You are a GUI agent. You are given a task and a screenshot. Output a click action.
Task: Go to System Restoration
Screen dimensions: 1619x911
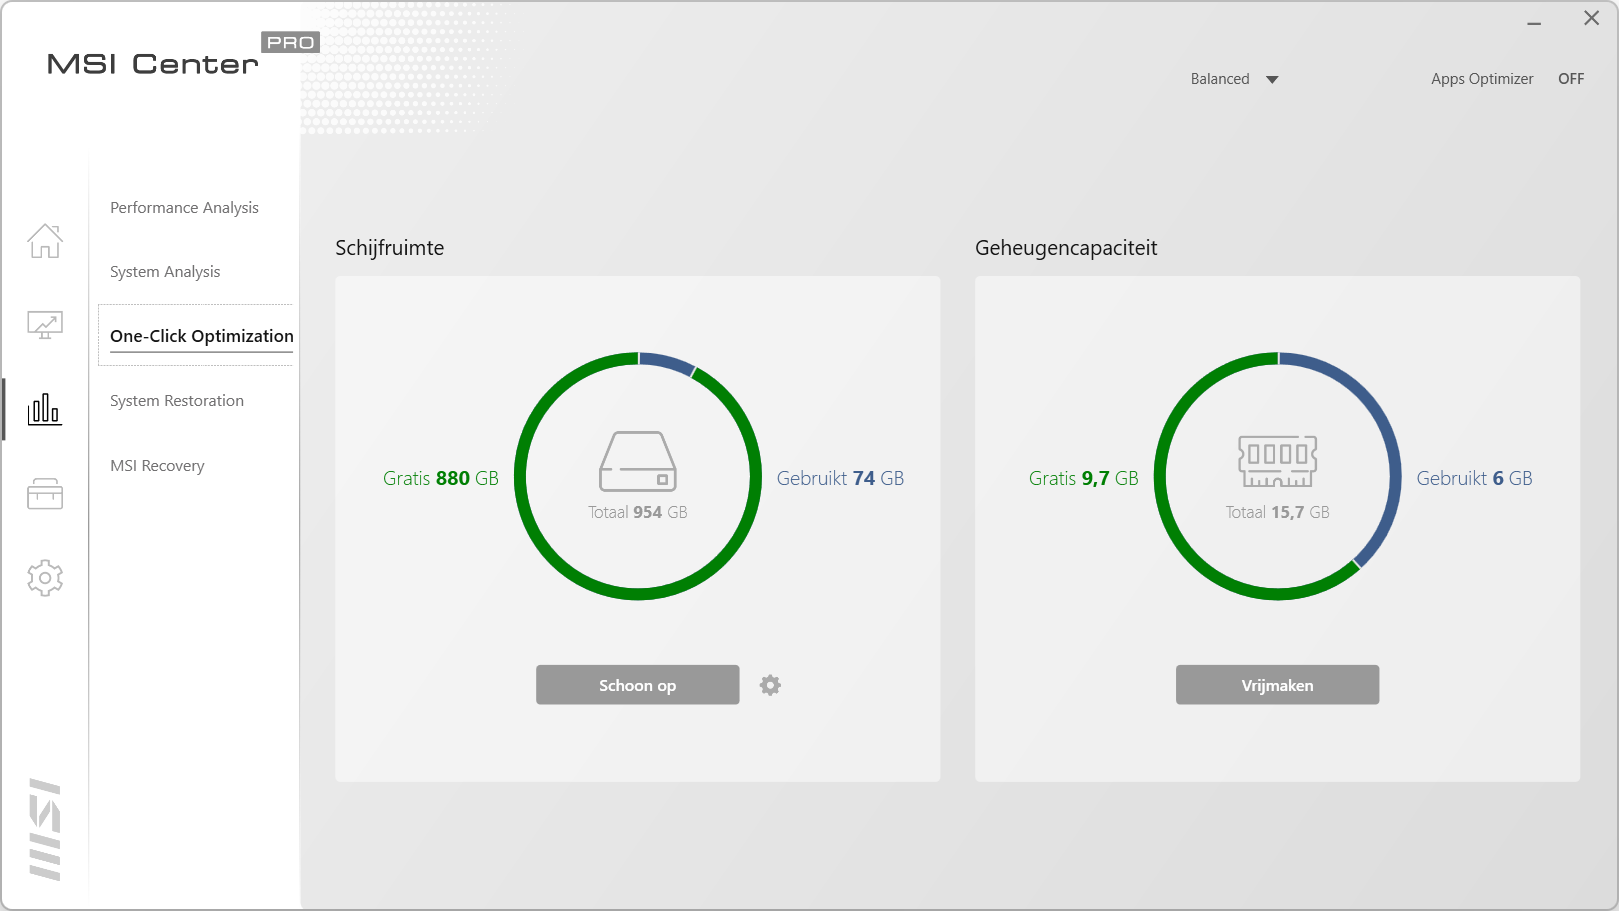tap(177, 401)
